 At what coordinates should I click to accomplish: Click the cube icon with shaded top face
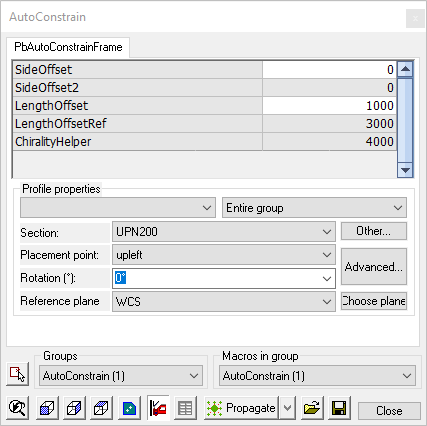click(101, 408)
